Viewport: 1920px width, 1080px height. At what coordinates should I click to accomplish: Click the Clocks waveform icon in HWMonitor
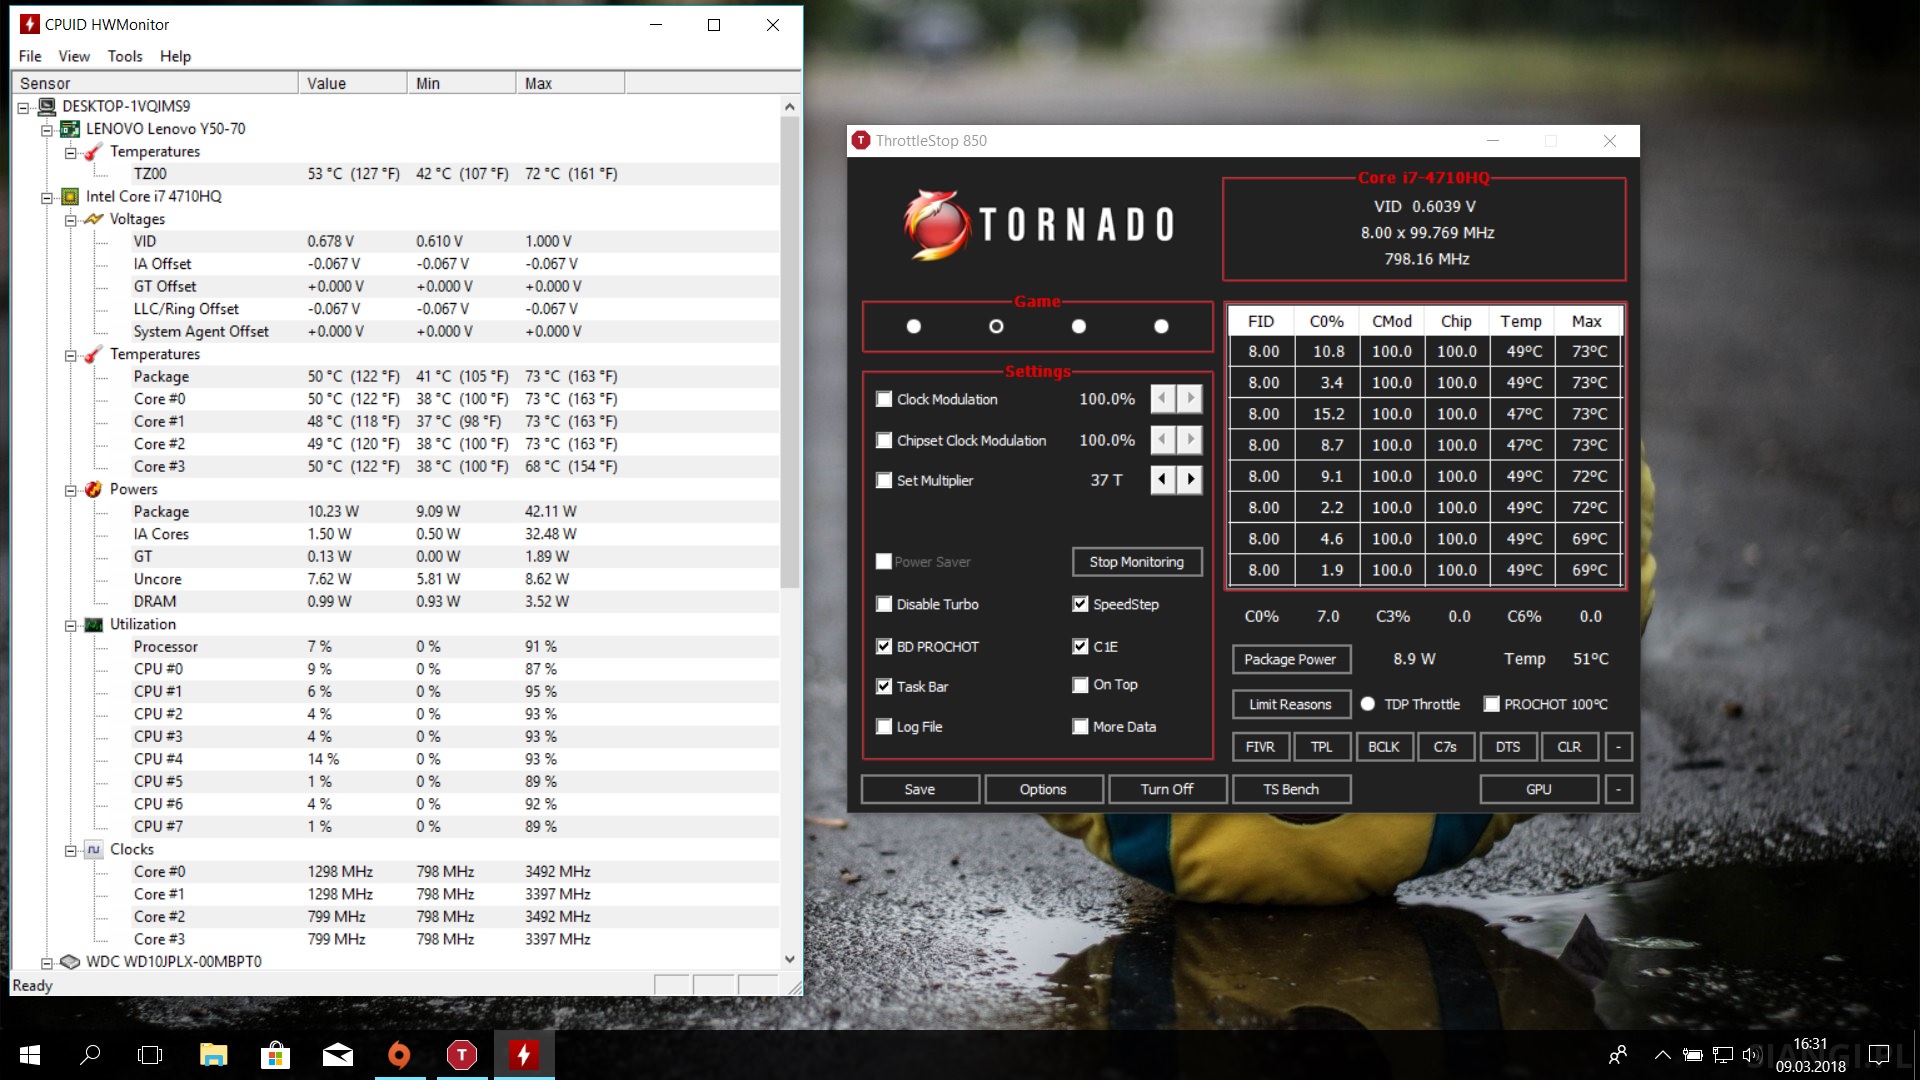(94, 849)
